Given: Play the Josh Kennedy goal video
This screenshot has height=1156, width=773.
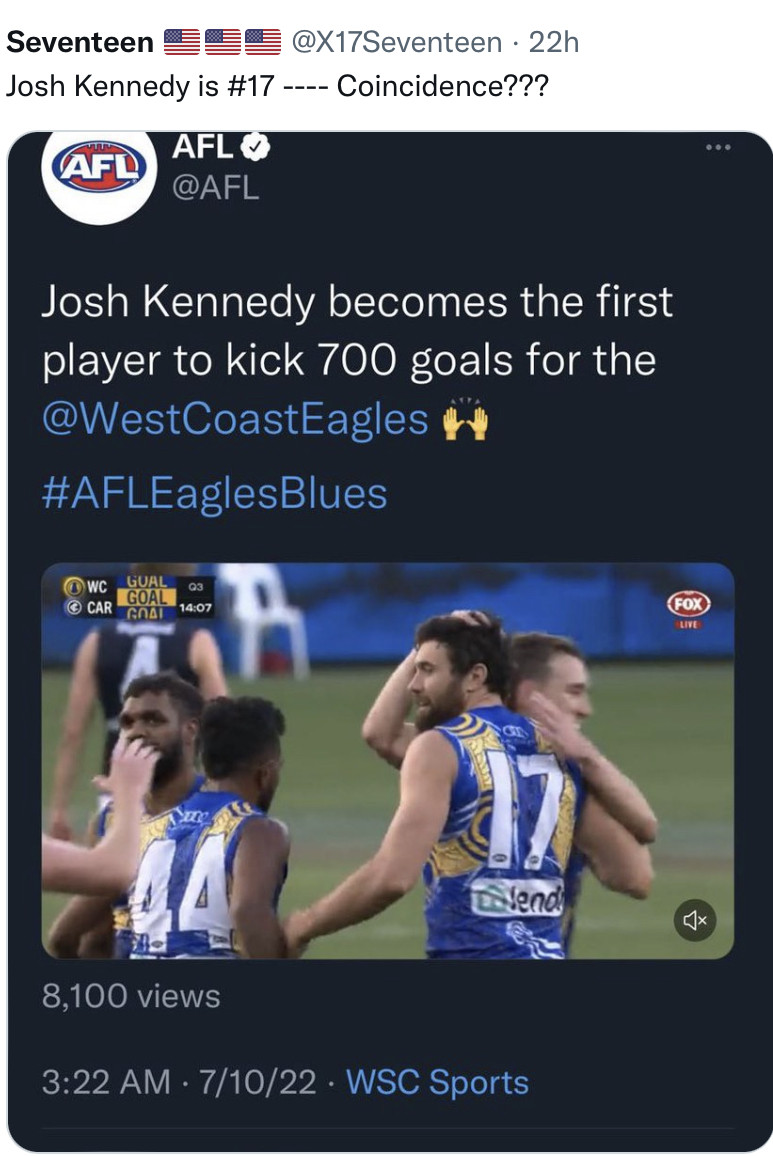Looking at the screenshot, I should point(387,760).
